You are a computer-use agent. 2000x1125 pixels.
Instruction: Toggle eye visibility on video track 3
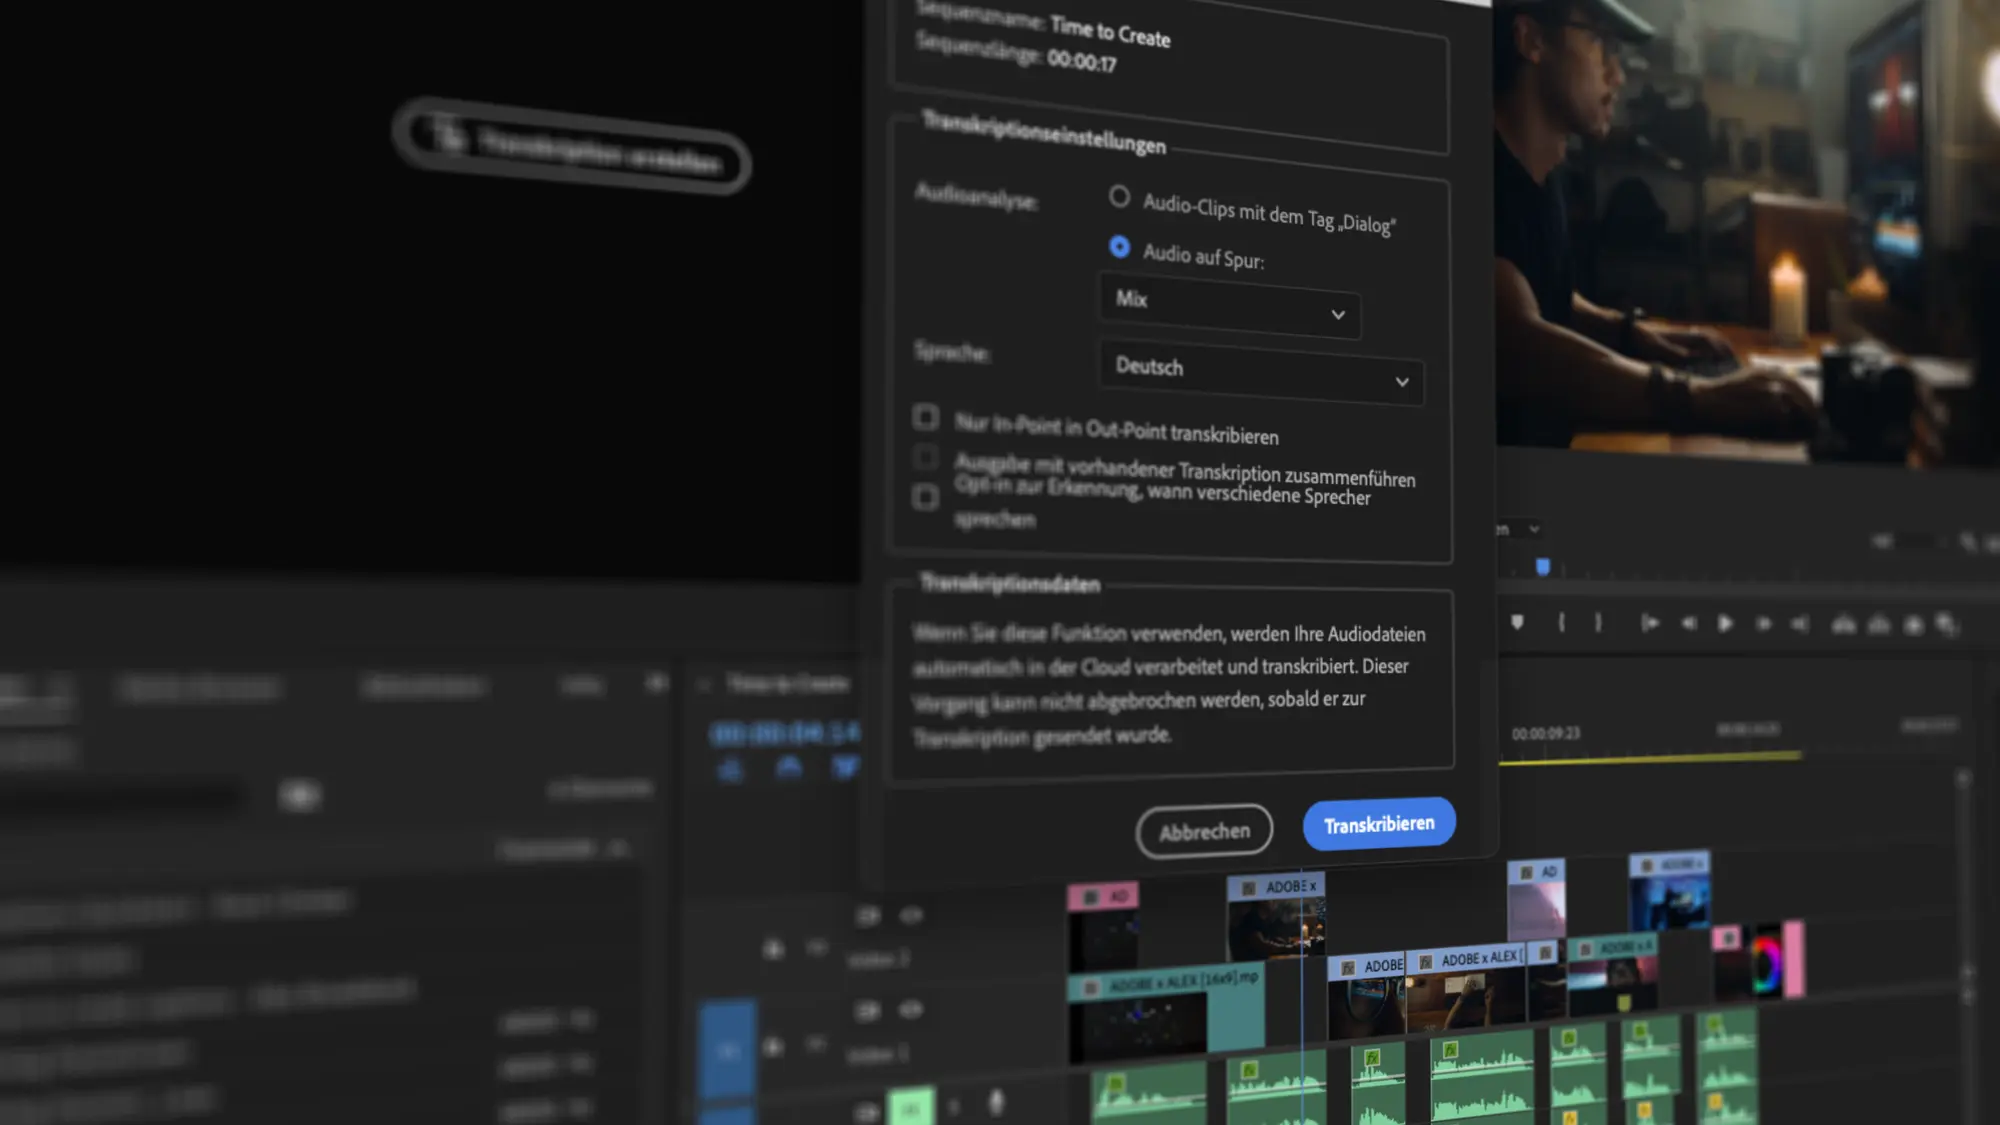click(910, 915)
